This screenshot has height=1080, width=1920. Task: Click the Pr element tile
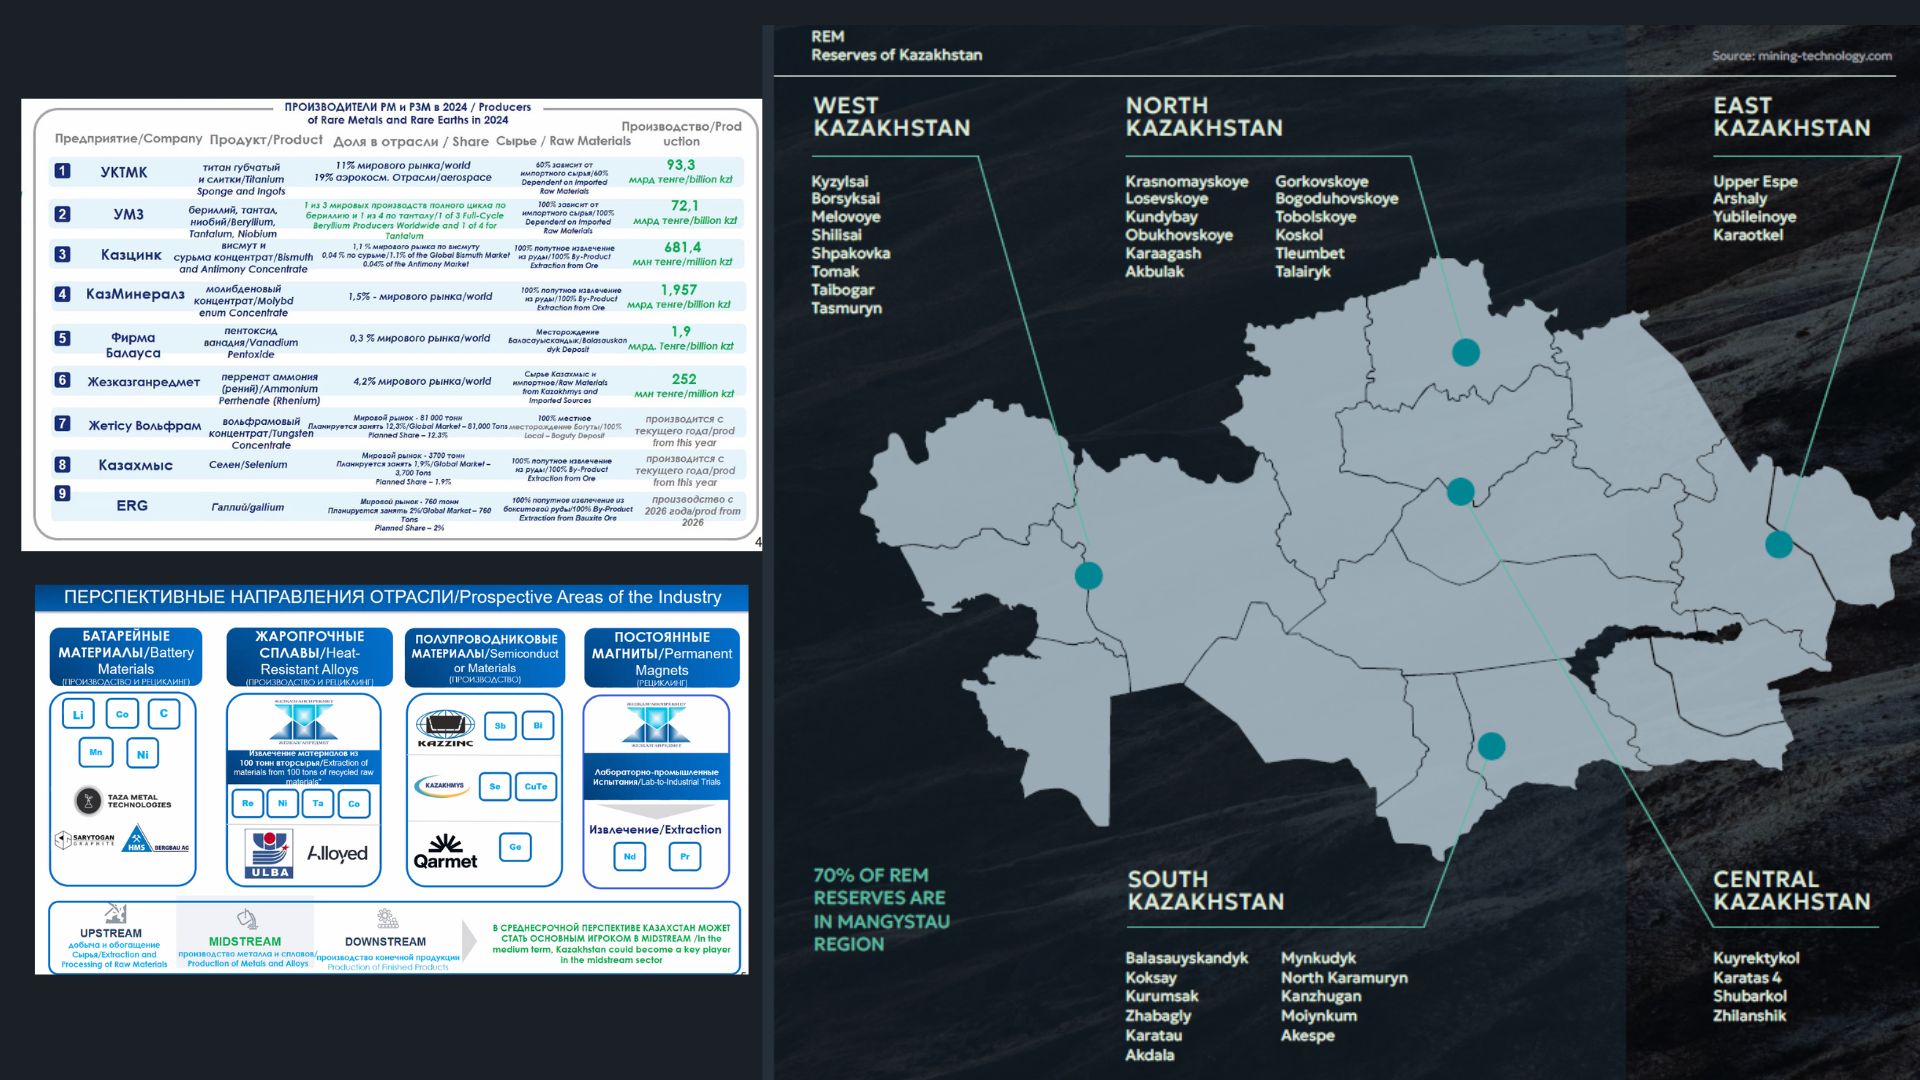coord(685,856)
